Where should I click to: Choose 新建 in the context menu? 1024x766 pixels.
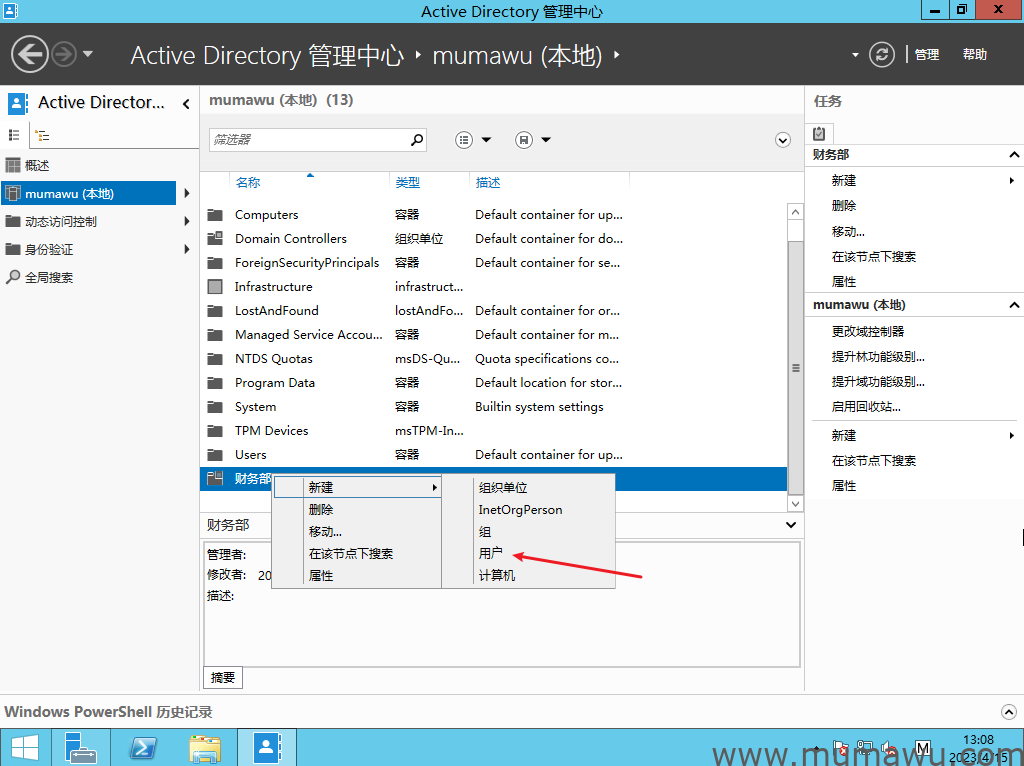(357, 488)
